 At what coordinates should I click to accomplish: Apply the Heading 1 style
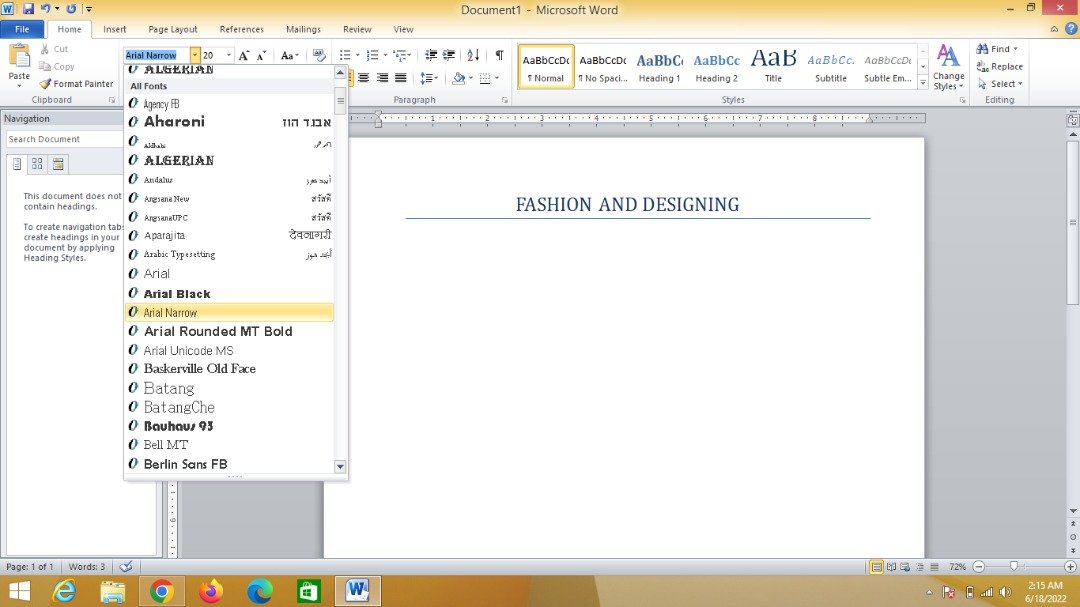coord(659,67)
